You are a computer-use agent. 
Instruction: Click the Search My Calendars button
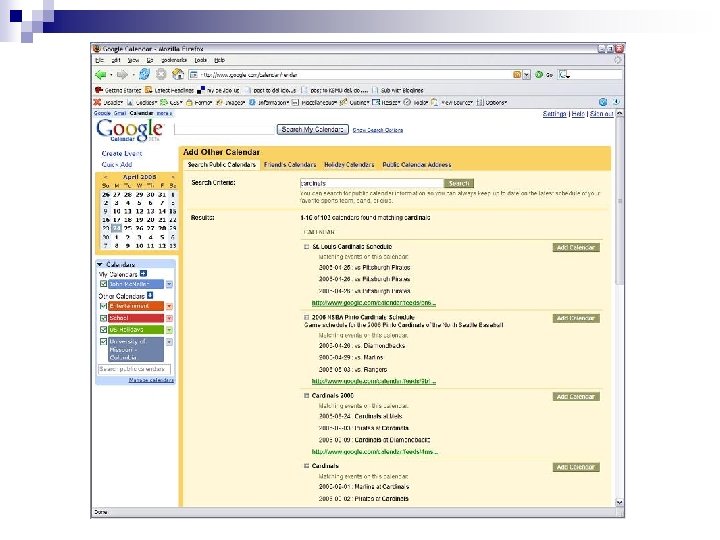(x=313, y=129)
